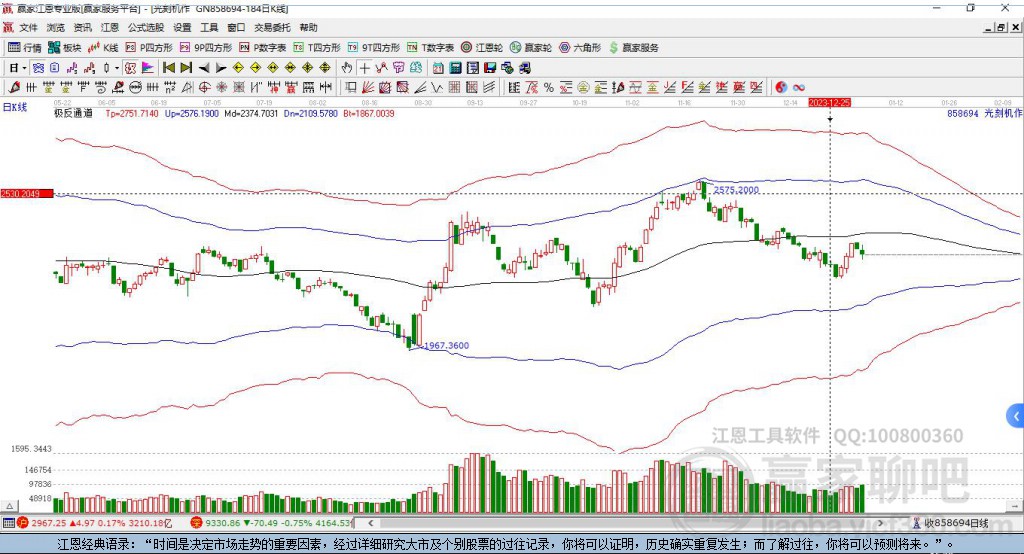Open the 江恩 menu
This screenshot has height=554, width=1024.
[x=110, y=27]
